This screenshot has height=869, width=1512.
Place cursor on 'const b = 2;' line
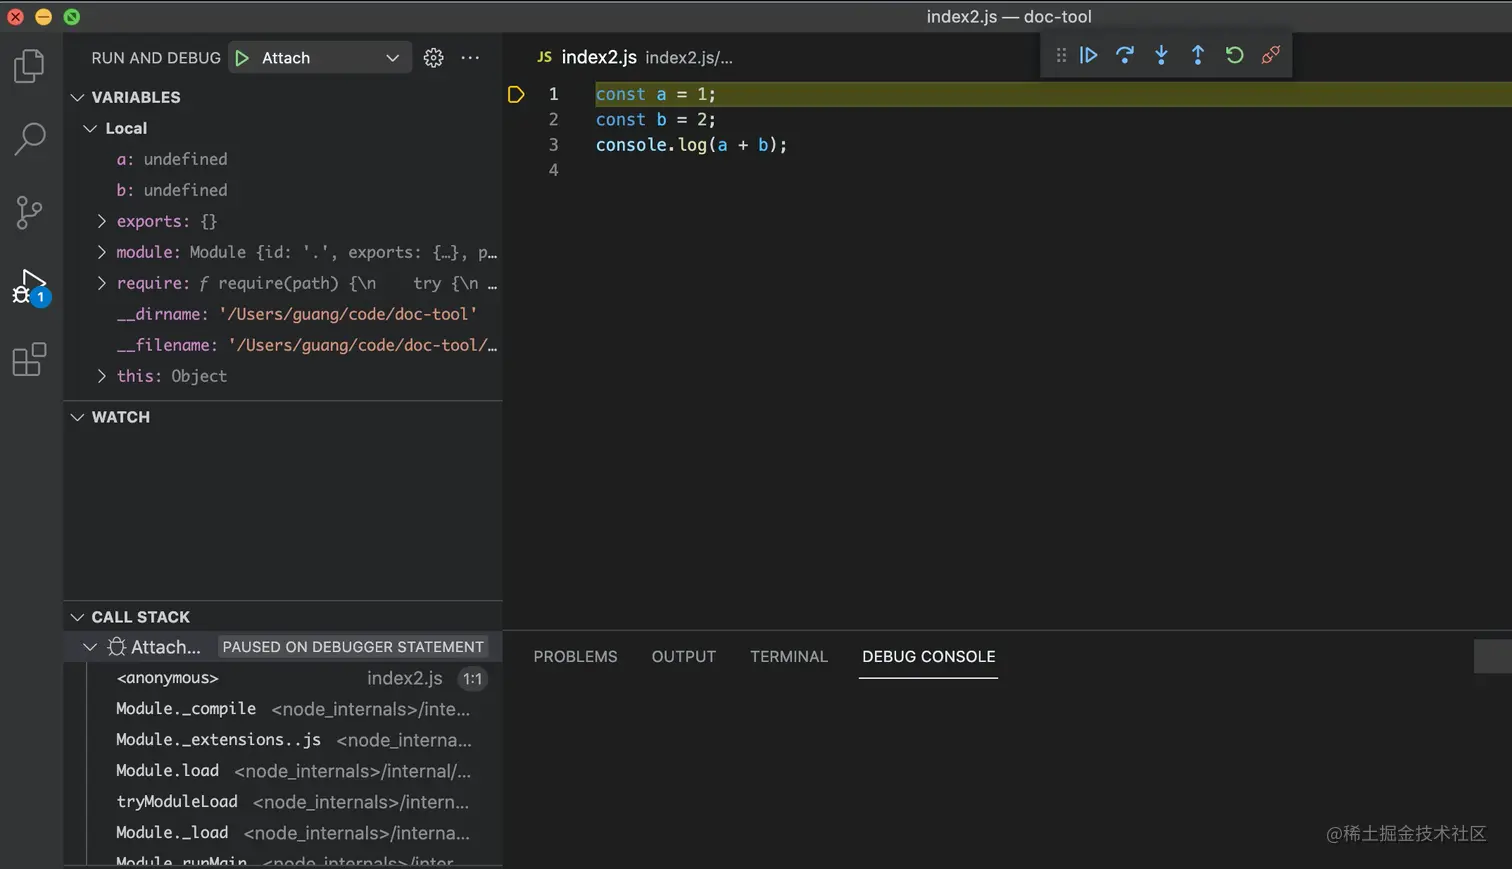tap(656, 119)
